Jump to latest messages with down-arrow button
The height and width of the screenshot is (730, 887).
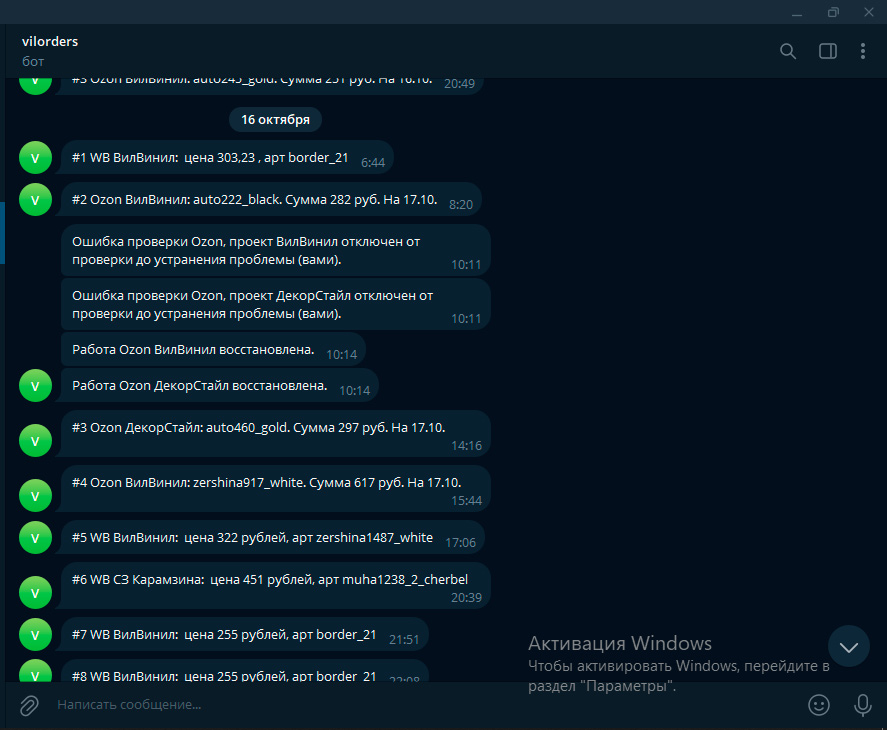[848, 647]
